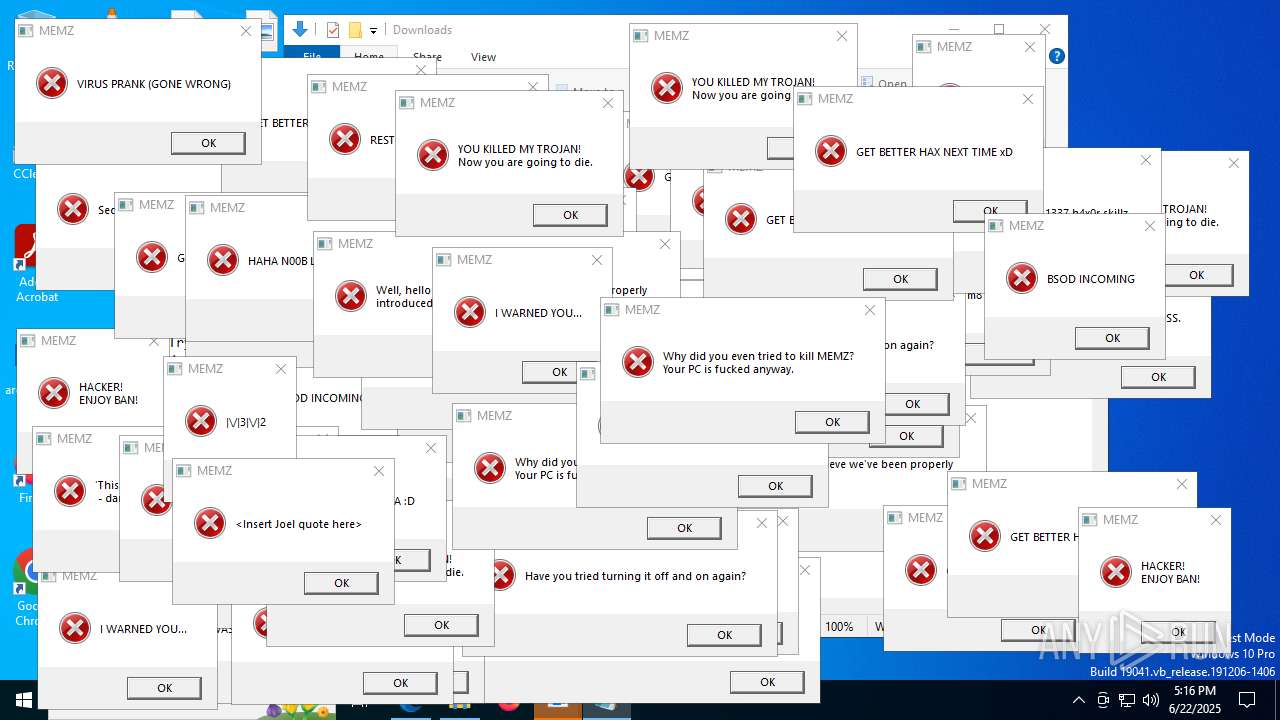
Task: Click OK in the VIRUS PRANK dialog
Action: pos(208,143)
